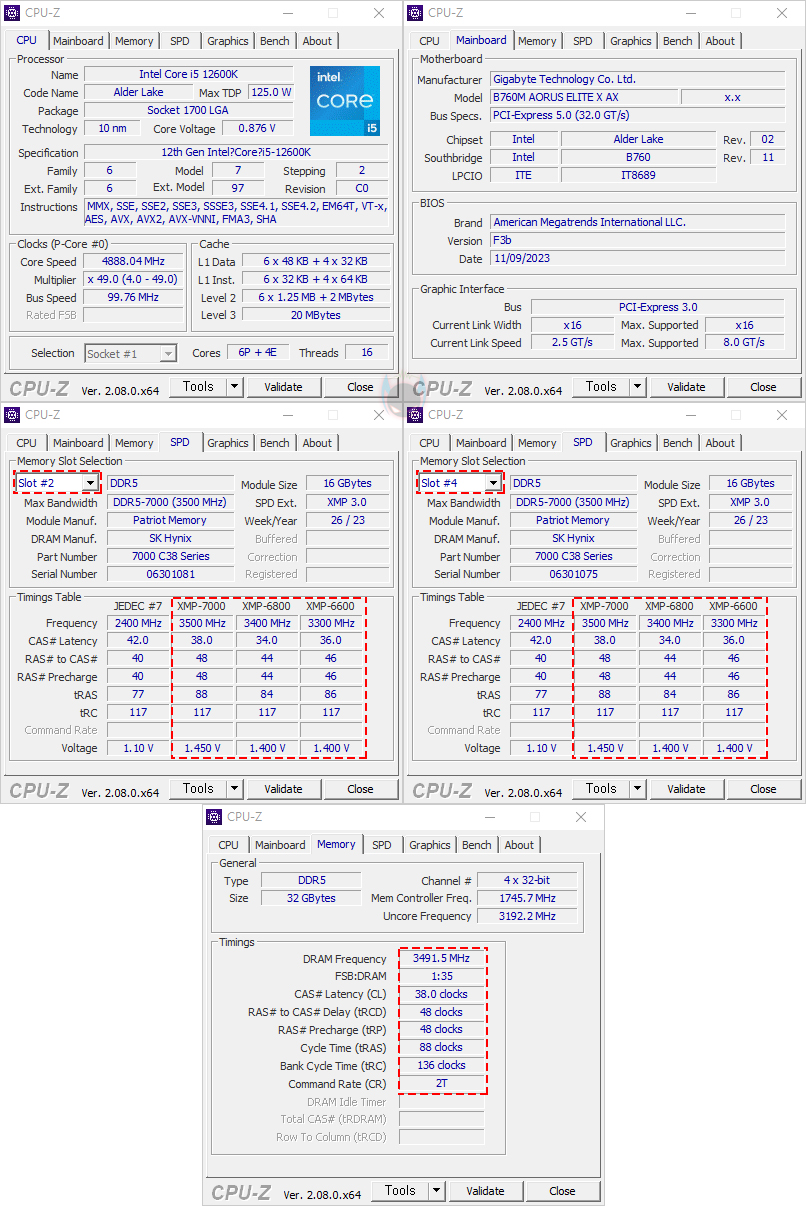Click Command Rate value 2T

tap(441, 1085)
